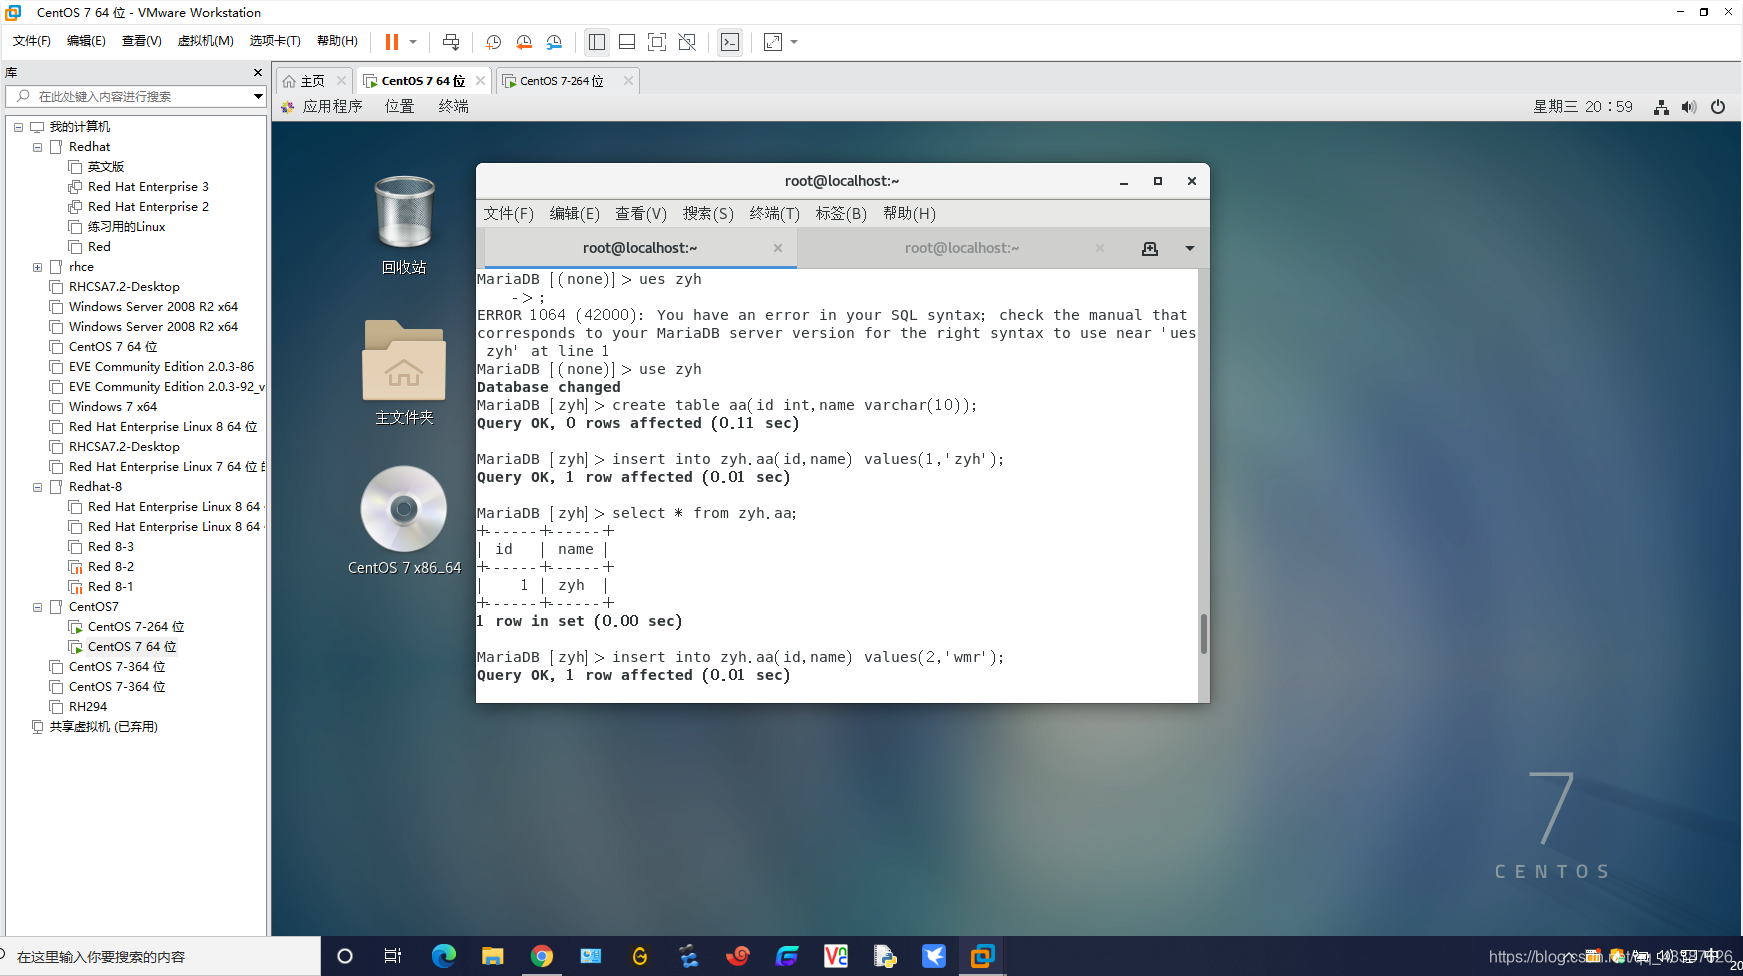Click the network status icon in GNOME bar

pos(1661,107)
